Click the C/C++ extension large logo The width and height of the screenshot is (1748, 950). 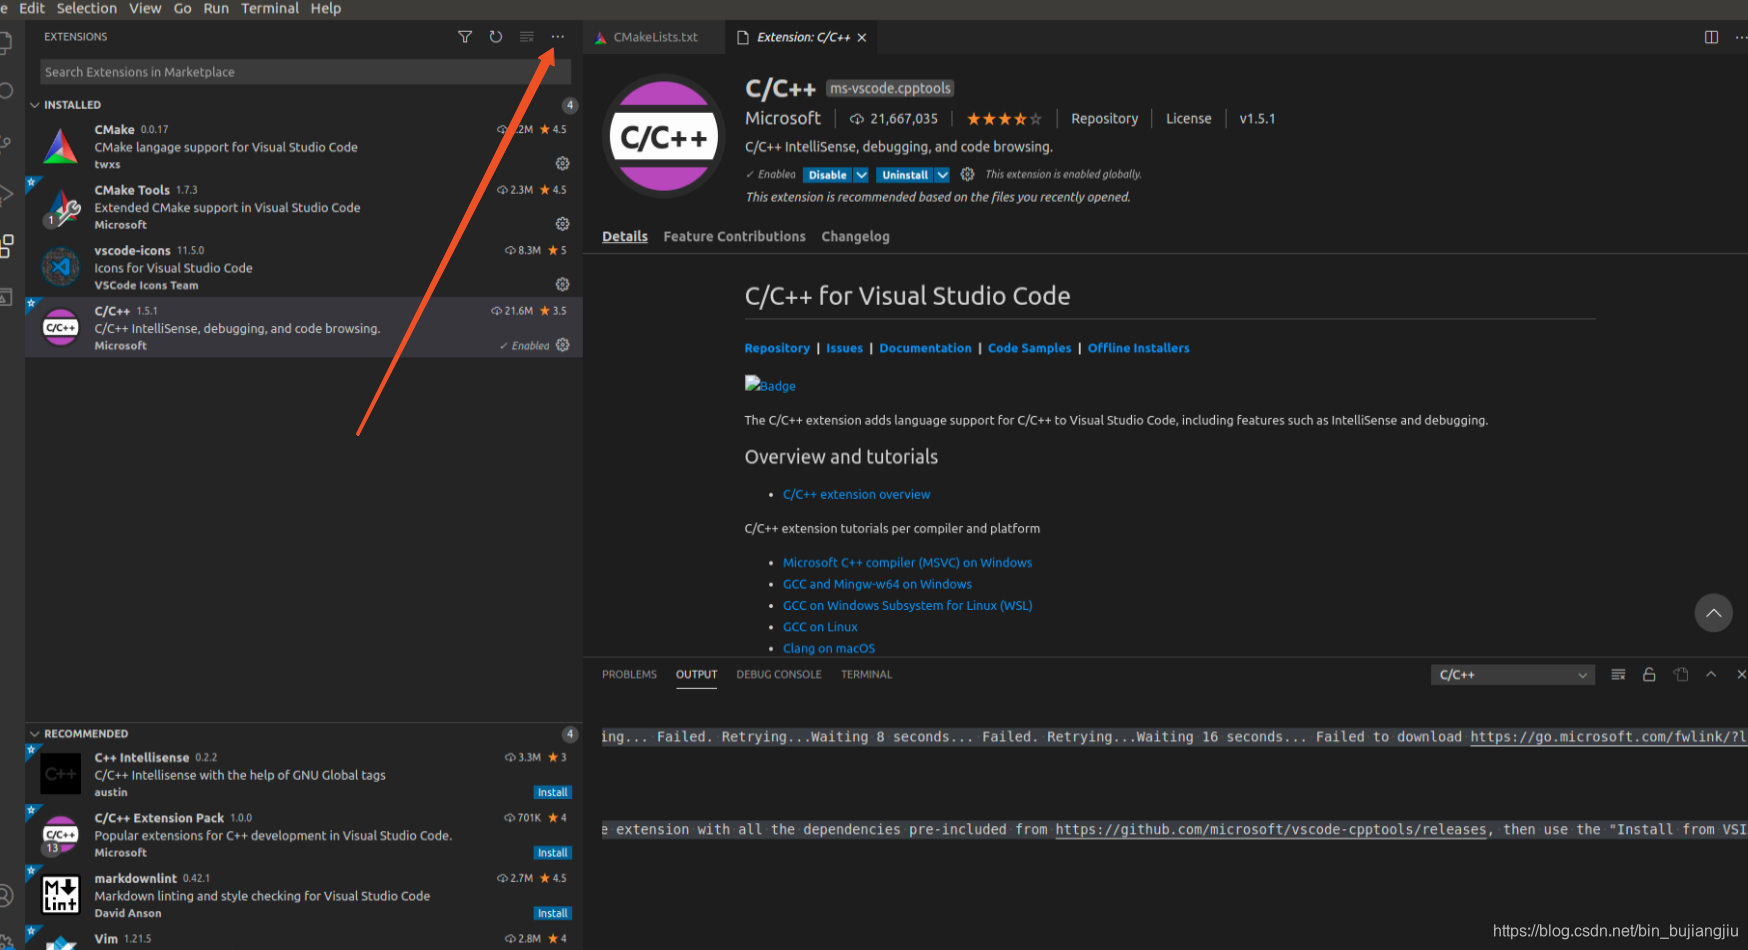664,136
